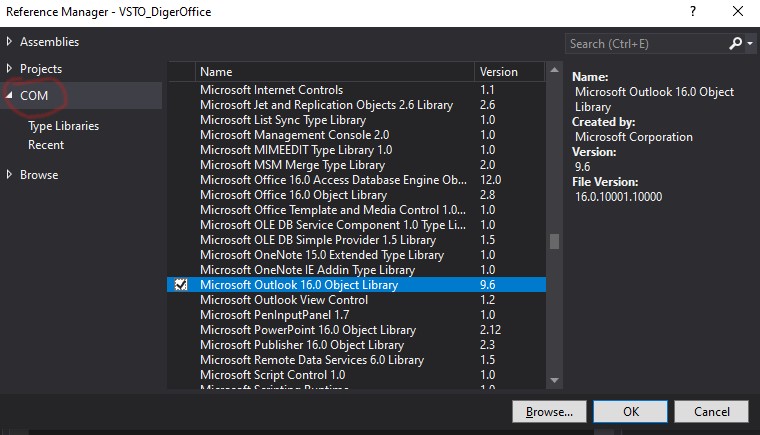Screen dimensions: 760x435
Task: Expand the Assemblies tree node
Action: tap(9, 42)
